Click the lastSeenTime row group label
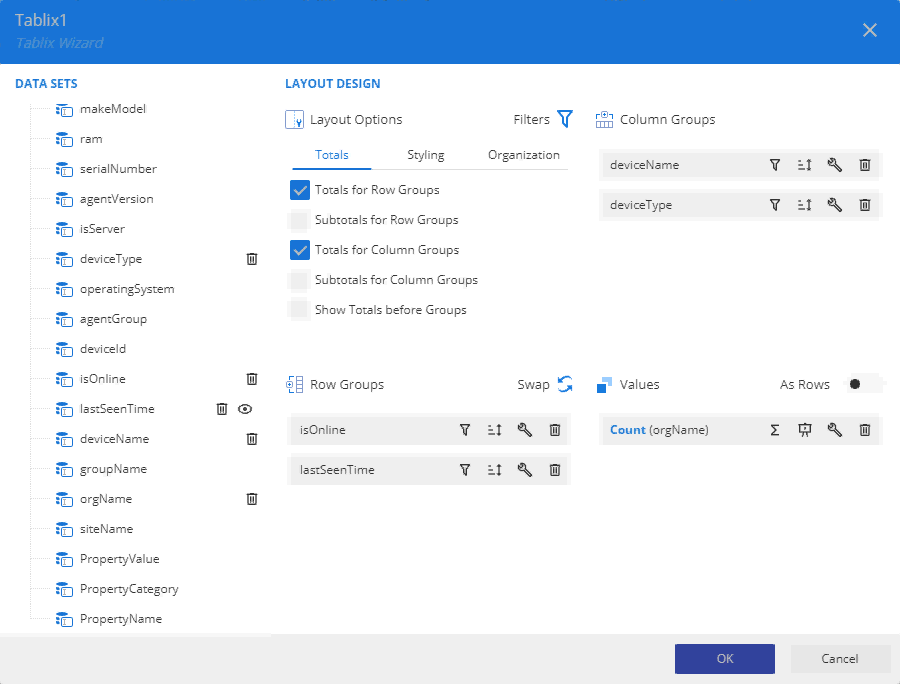 pyautogui.click(x=337, y=470)
